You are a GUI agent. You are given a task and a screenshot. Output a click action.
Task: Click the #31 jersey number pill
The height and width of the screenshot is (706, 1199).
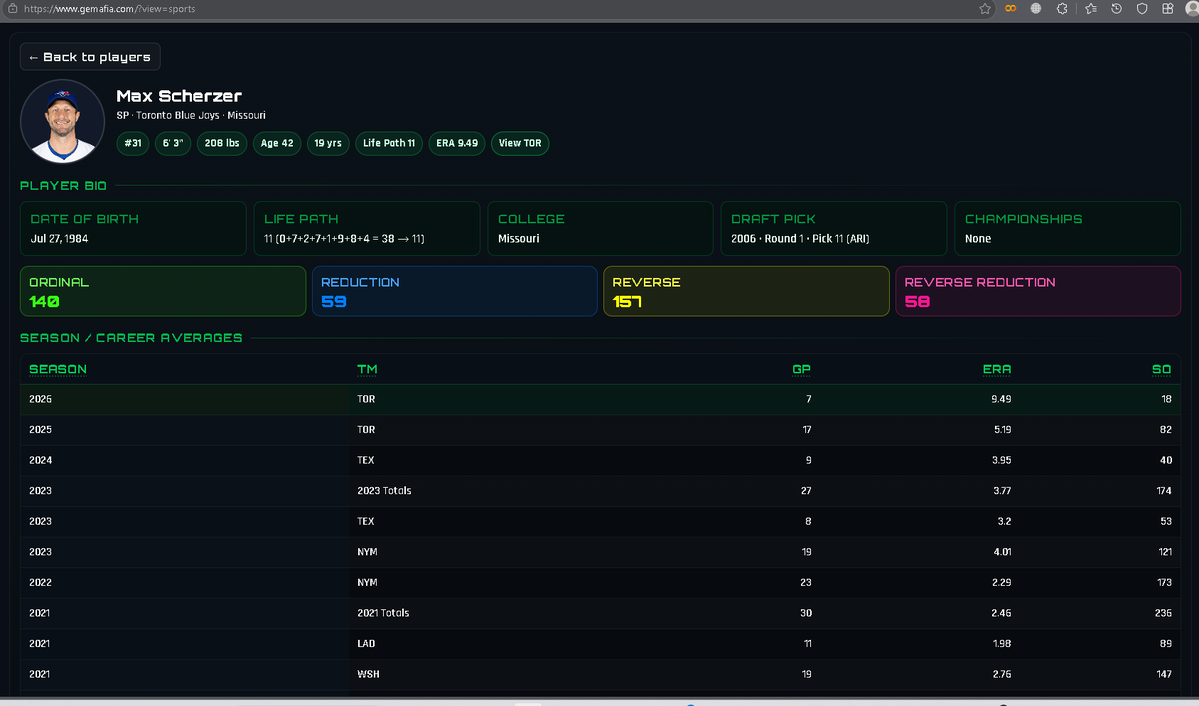tap(133, 143)
